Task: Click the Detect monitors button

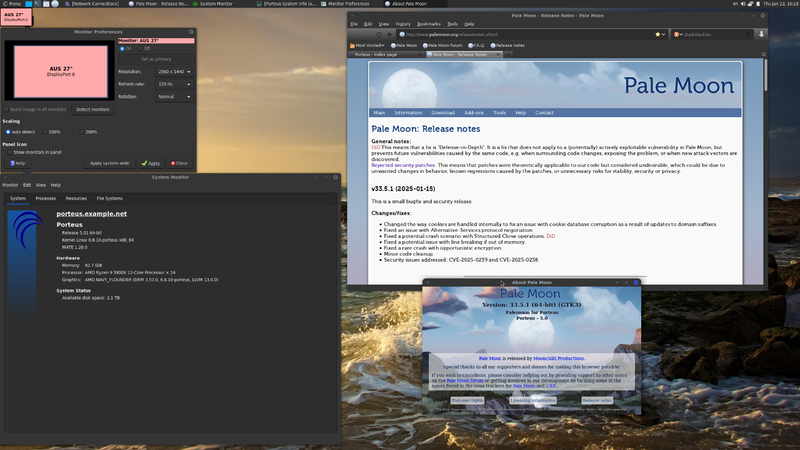Action: [93, 109]
